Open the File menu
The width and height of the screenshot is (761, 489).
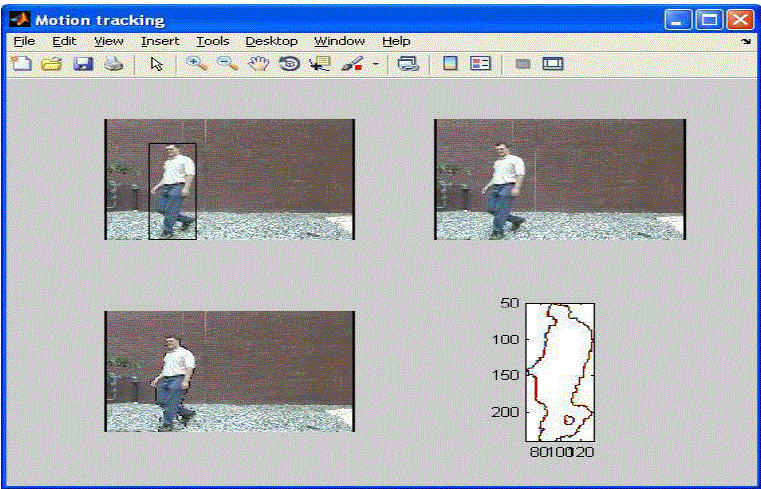click(24, 41)
